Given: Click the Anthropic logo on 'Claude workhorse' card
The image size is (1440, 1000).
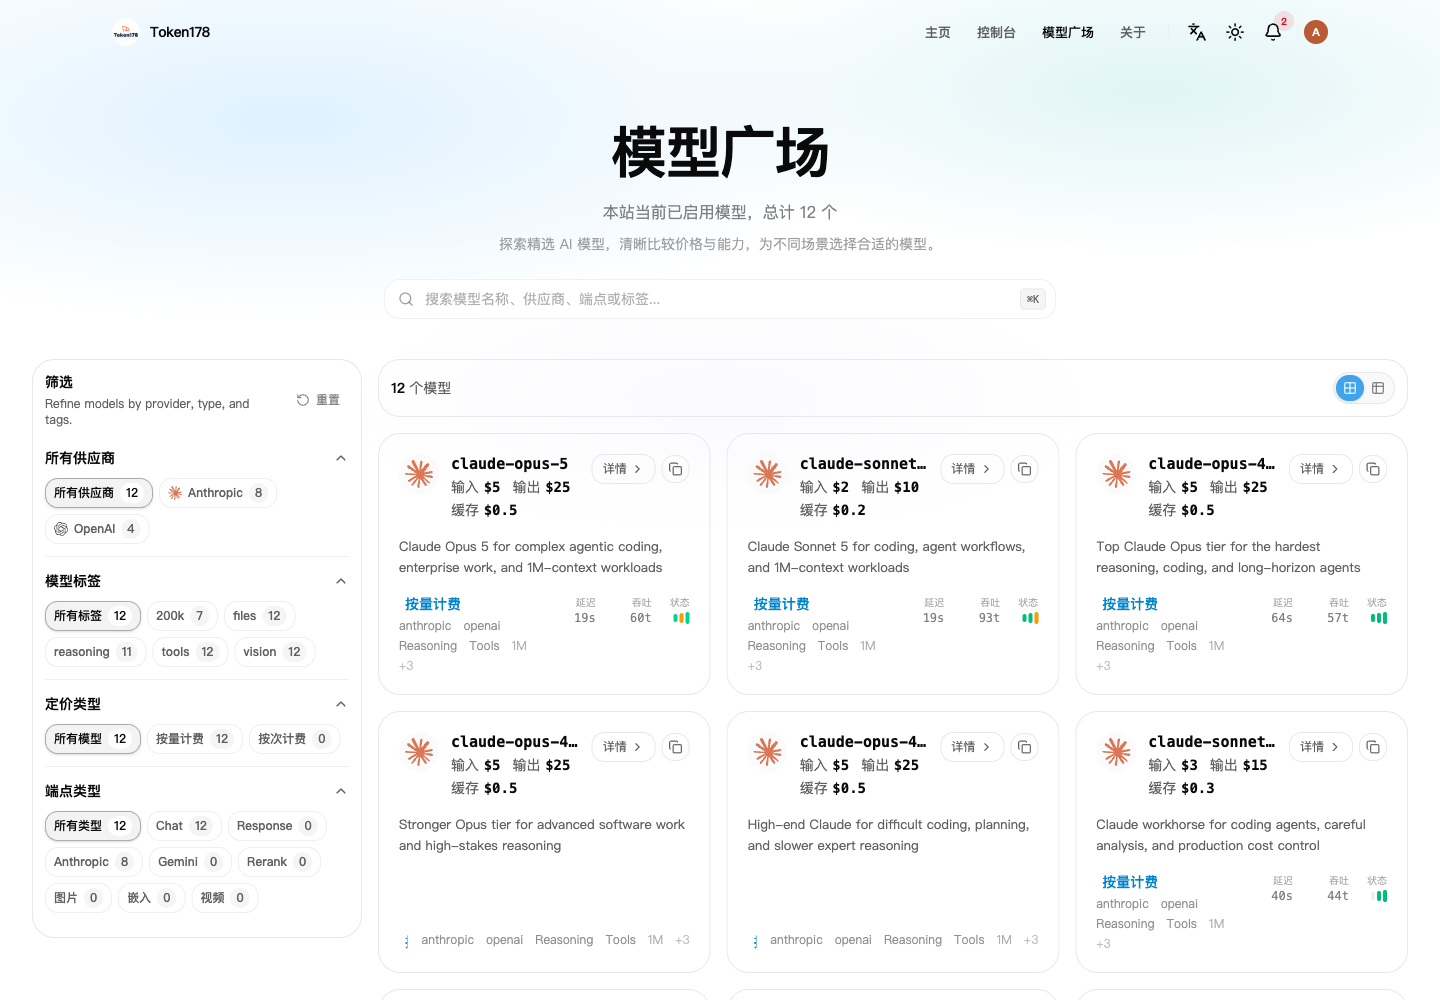Looking at the screenshot, I should click(1117, 752).
